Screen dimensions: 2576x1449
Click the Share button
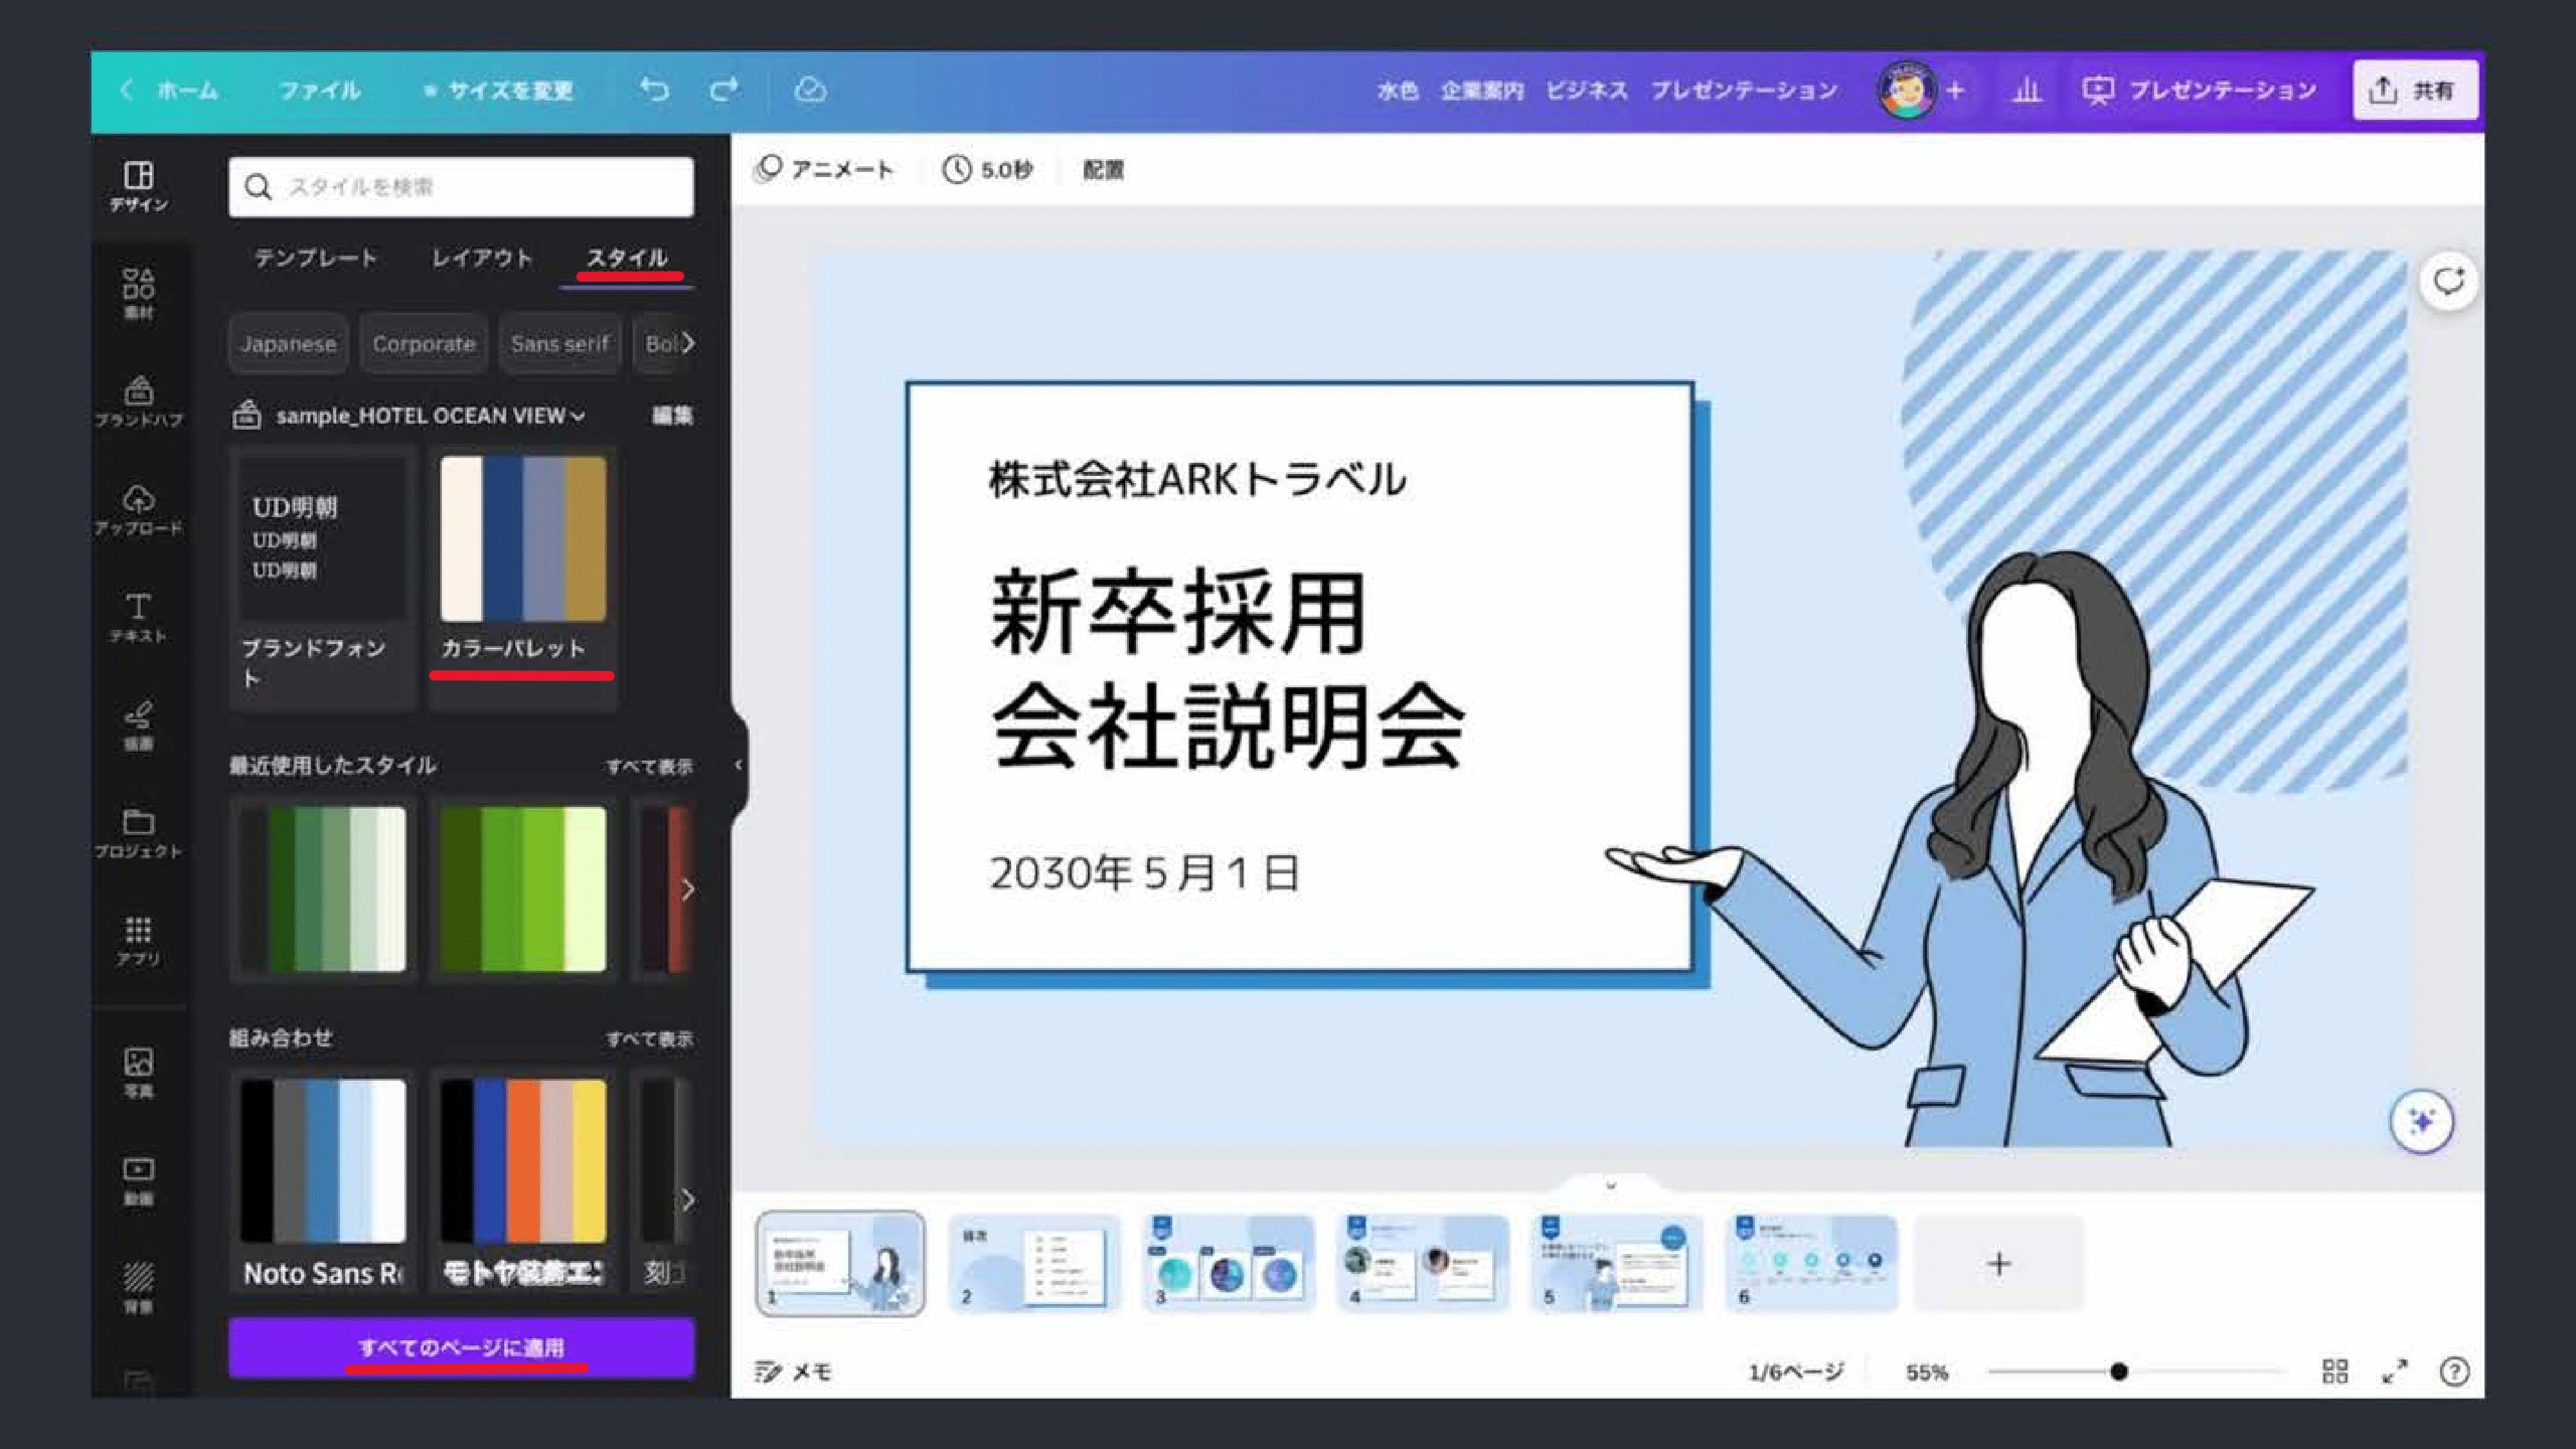[2414, 90]
